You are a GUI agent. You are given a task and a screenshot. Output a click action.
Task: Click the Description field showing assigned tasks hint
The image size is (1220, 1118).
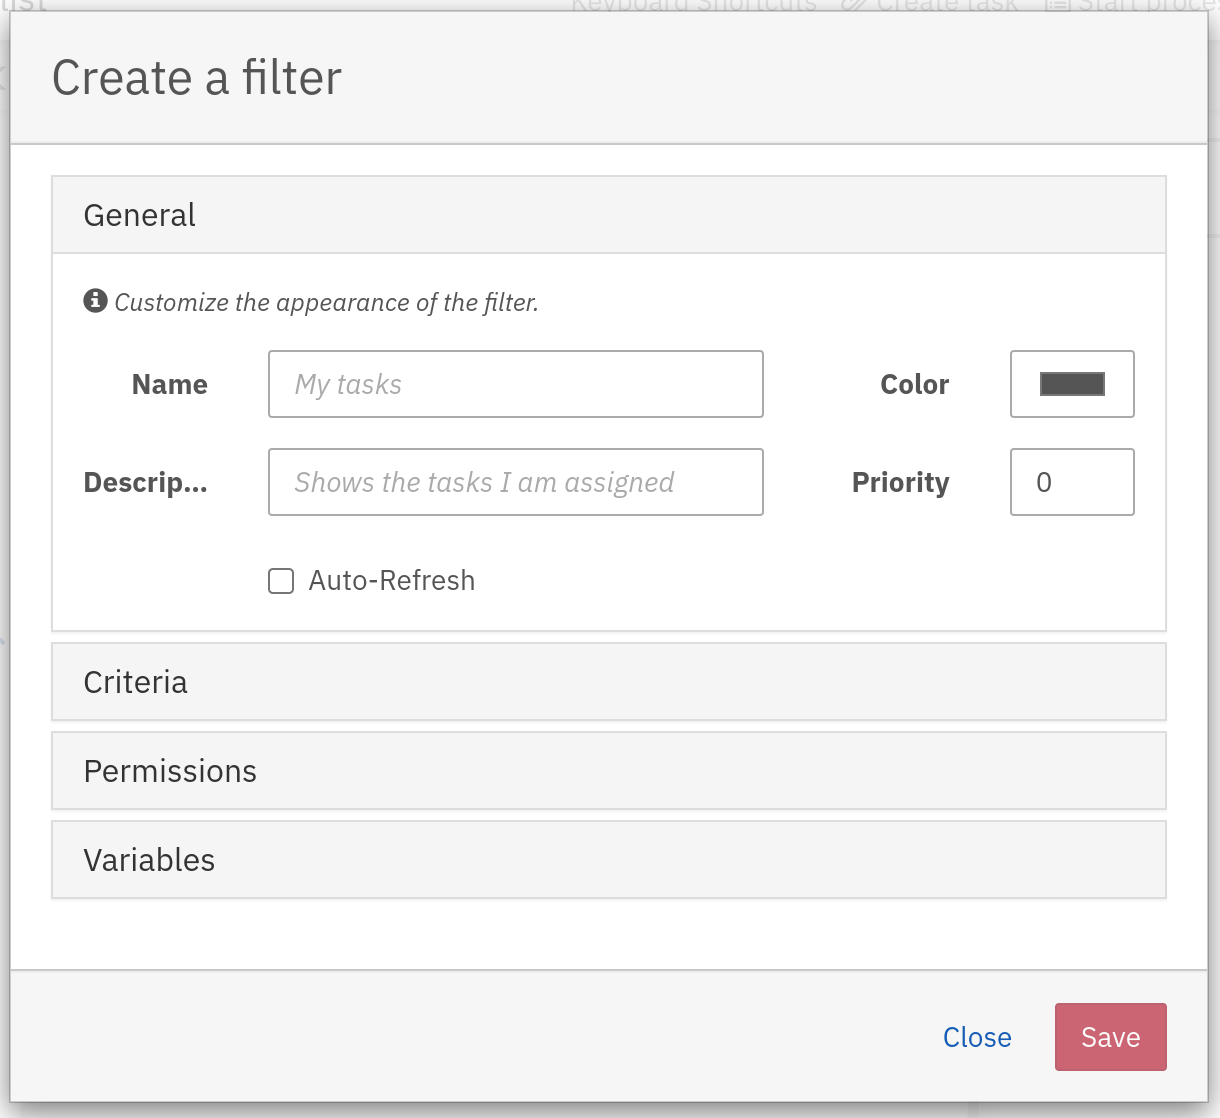coord(515,482)
